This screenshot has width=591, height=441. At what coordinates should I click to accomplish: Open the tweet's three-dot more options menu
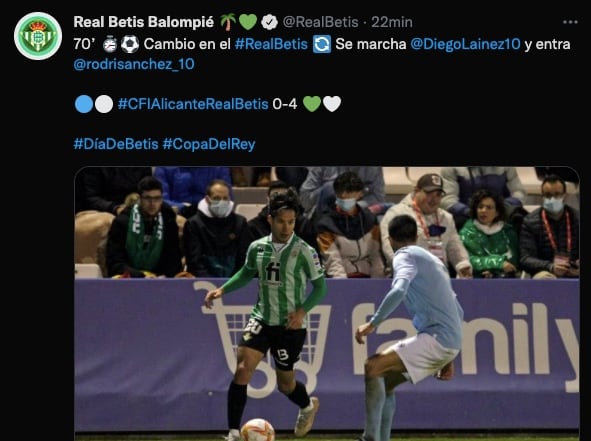click(570, 22)
